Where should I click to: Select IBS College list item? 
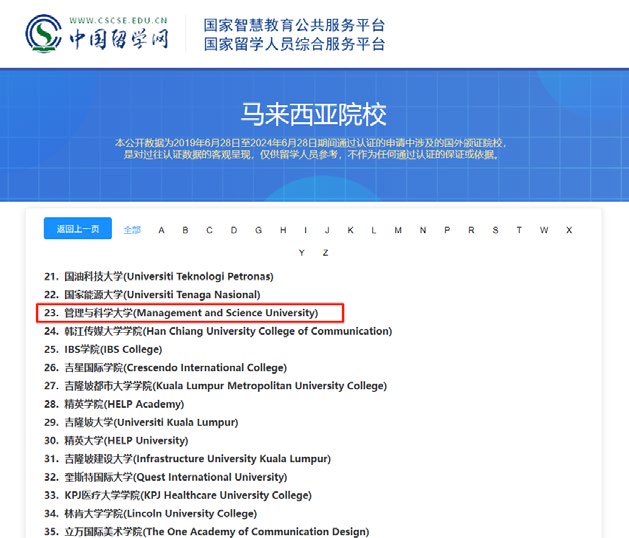click(x=112, y=349)
